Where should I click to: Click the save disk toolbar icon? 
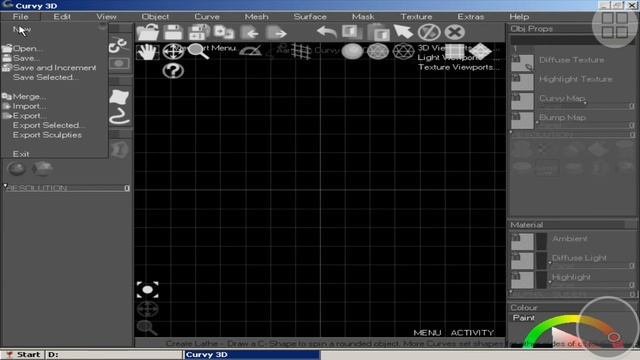point(173,32)
